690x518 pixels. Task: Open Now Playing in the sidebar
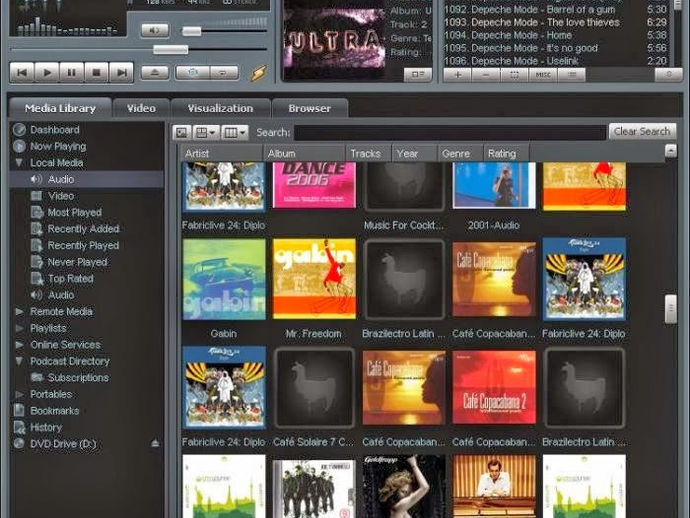(x=58, y=146)
